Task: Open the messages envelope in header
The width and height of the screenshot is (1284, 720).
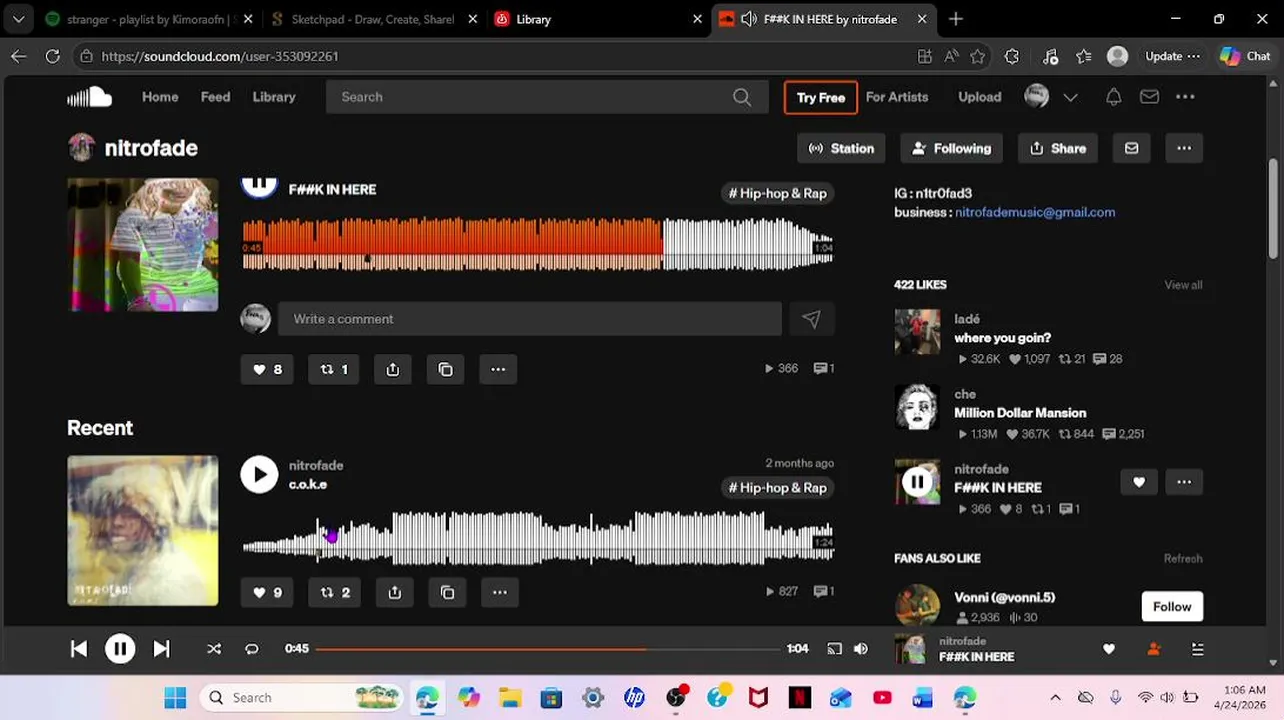Action: (1149, 97)
